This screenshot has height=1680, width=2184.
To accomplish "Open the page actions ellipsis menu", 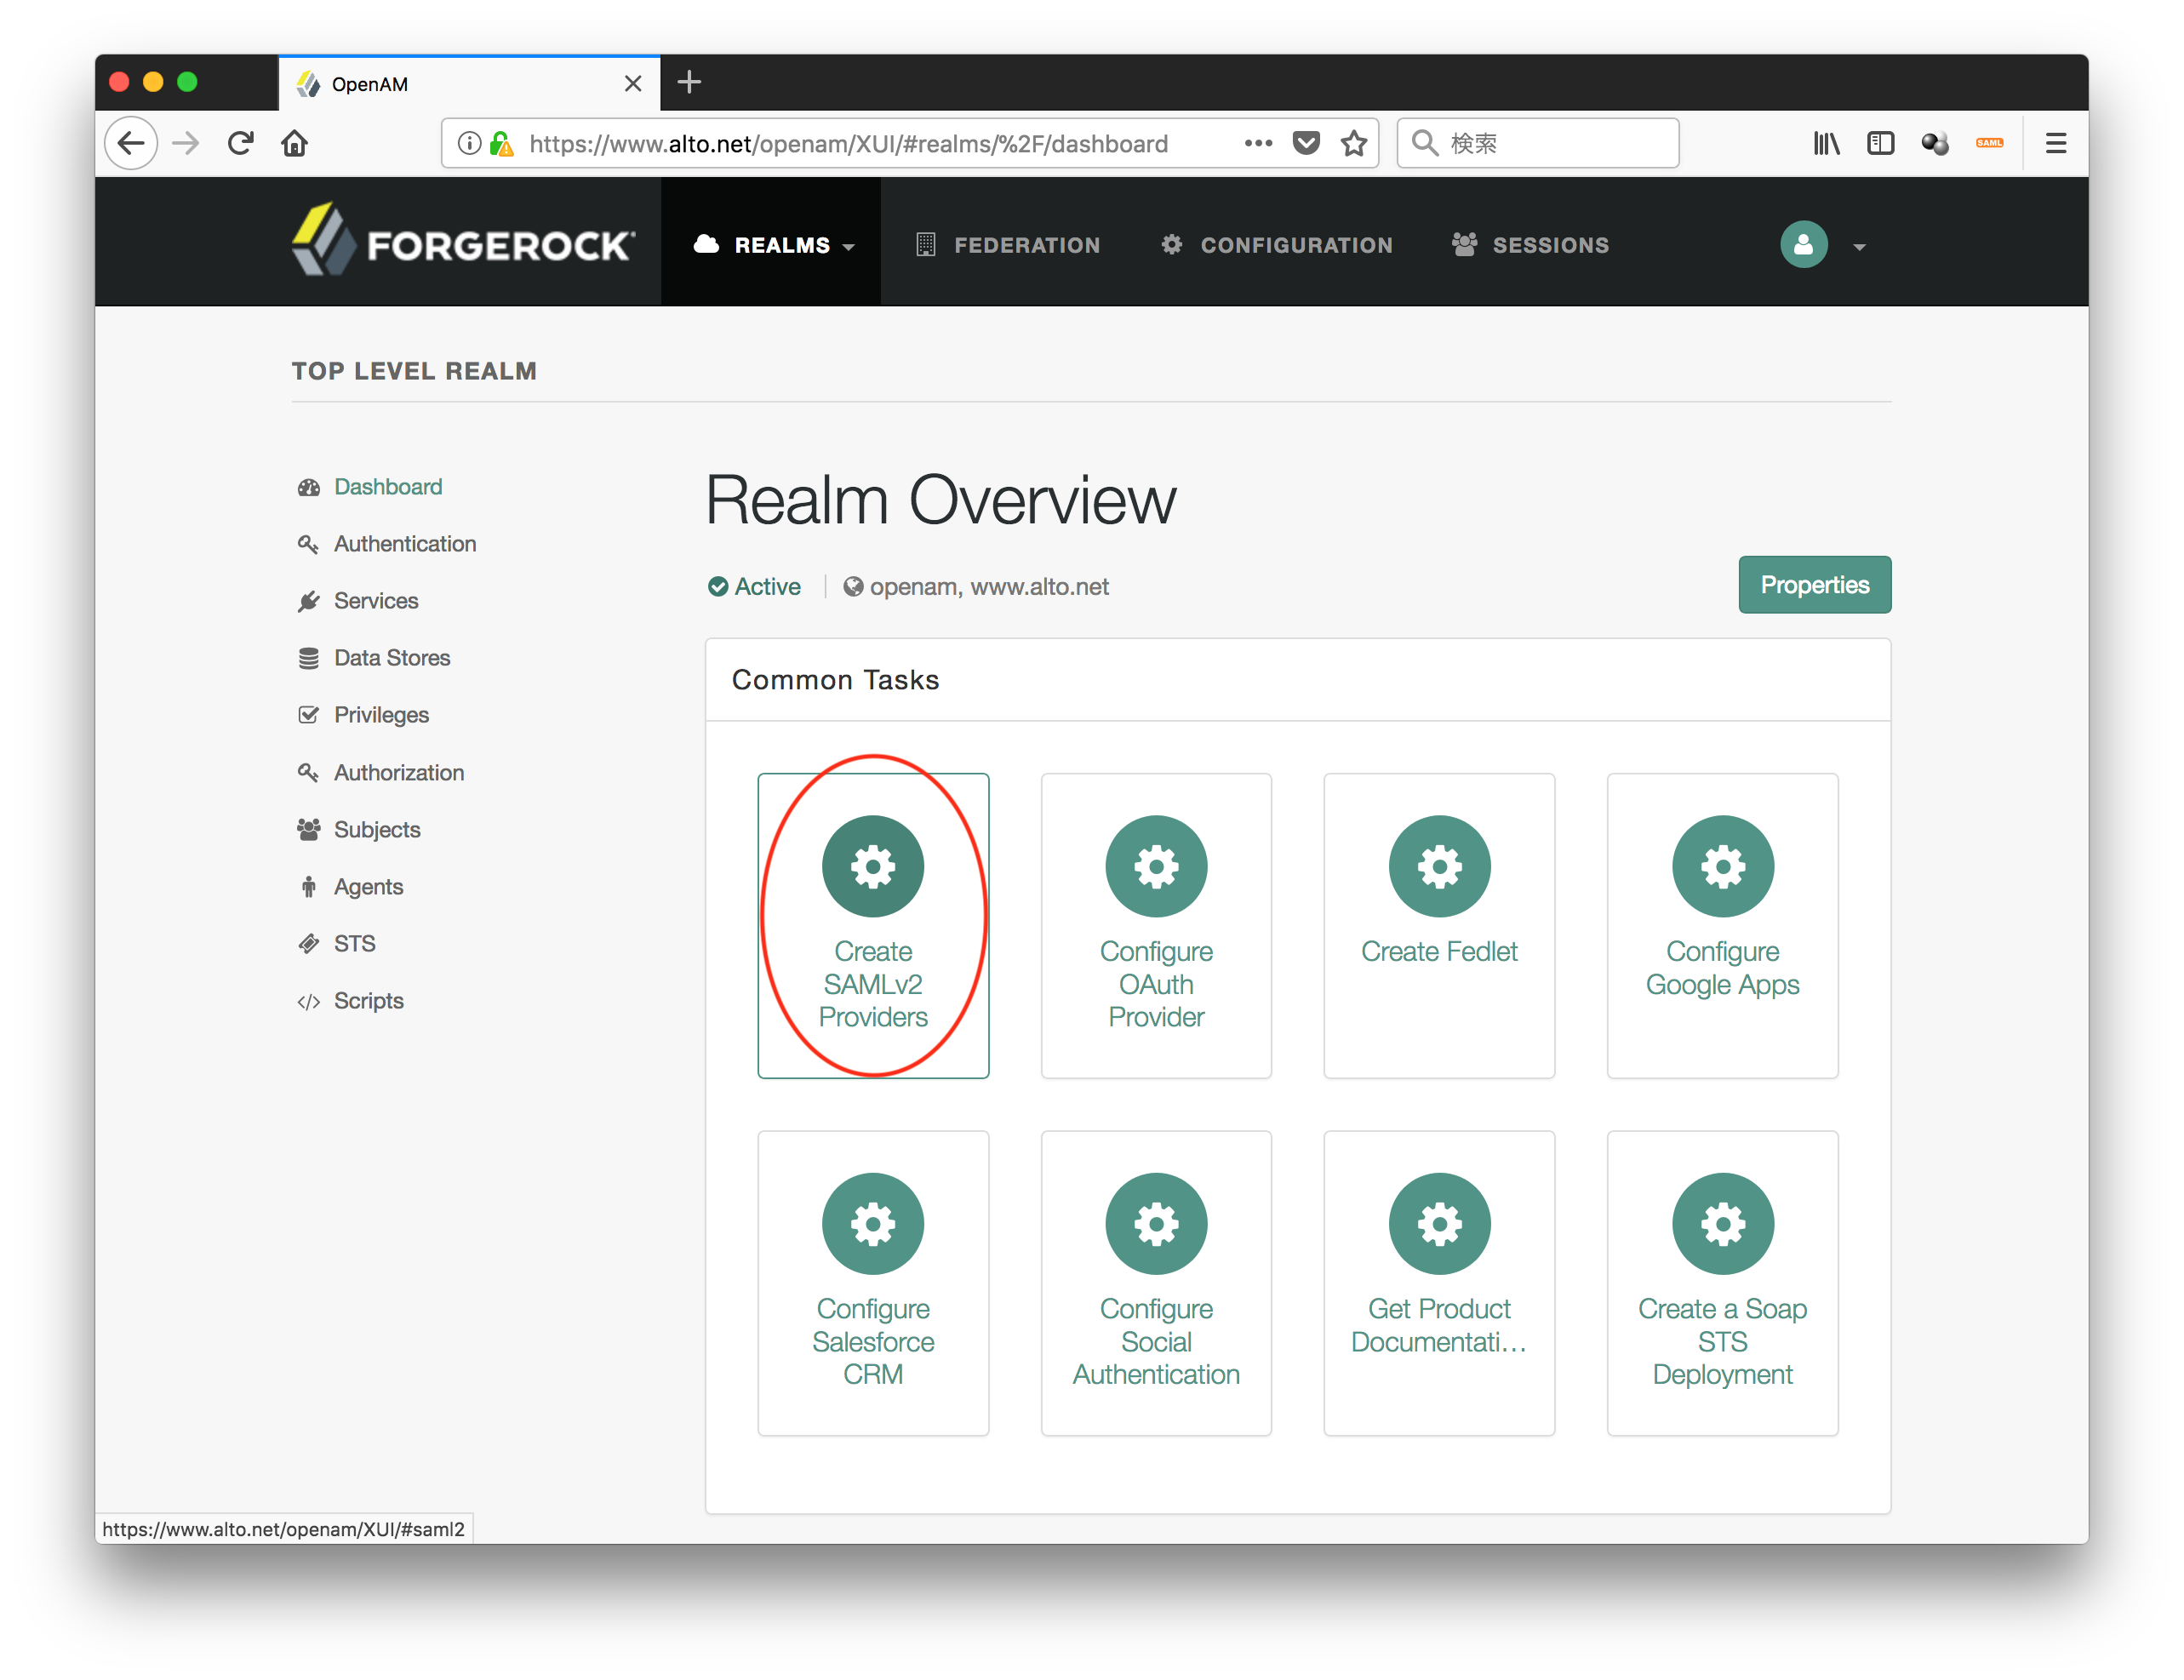I will coord(1257,143).
